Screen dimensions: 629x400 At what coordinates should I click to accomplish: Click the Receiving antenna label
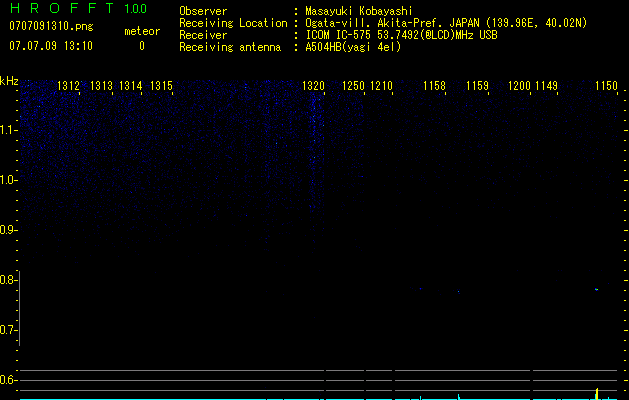tap(230, 47)
